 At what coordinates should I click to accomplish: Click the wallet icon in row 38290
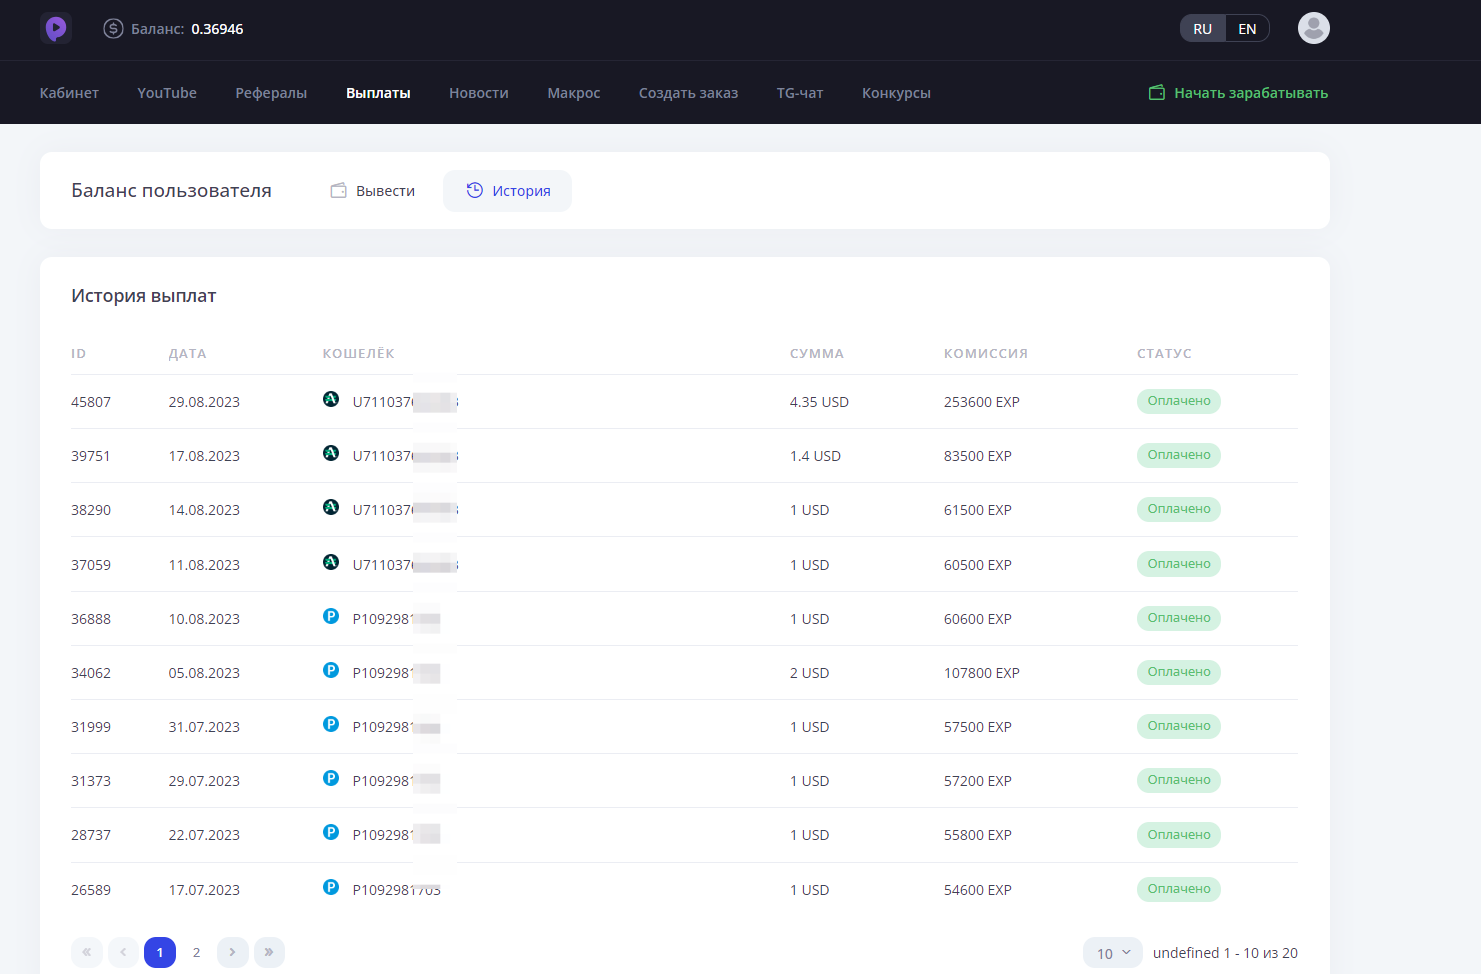click(331, 507)
